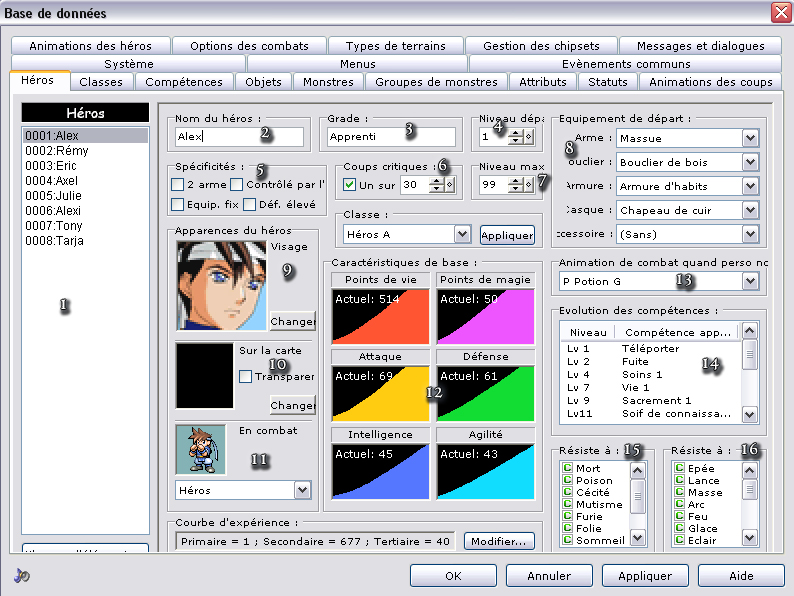Toggle the Mutisme resistance C icon
The image size is (794, 596).
coord(568,504)
